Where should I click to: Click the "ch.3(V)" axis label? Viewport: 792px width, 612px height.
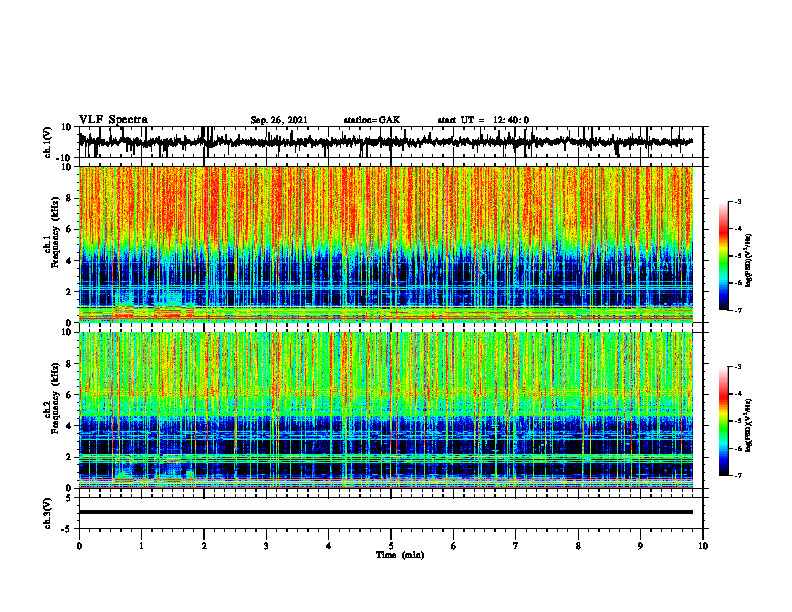point(48,513)
